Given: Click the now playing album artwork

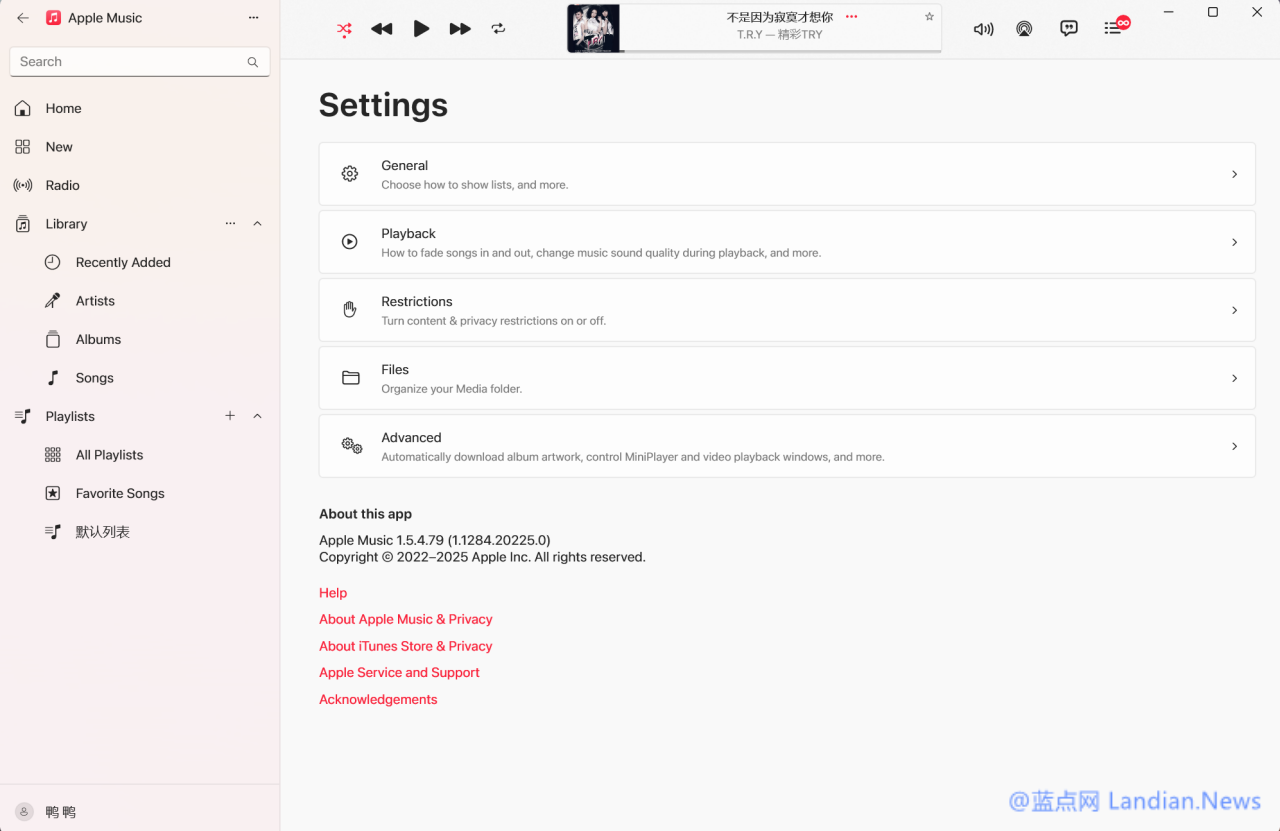Looking at the screenshot, I should [594, 29].
